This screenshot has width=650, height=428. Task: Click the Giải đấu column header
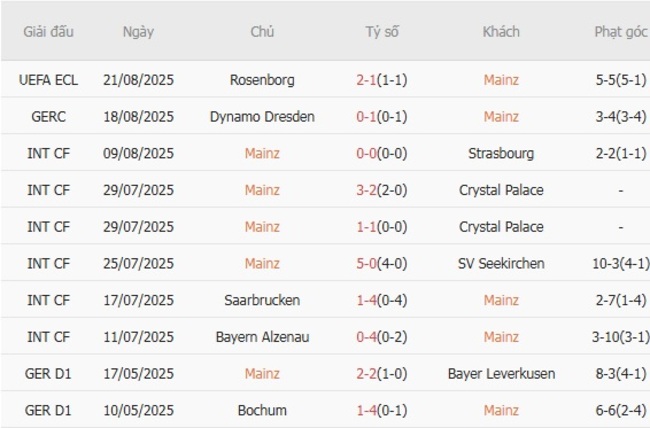click(x=49, y=31)
